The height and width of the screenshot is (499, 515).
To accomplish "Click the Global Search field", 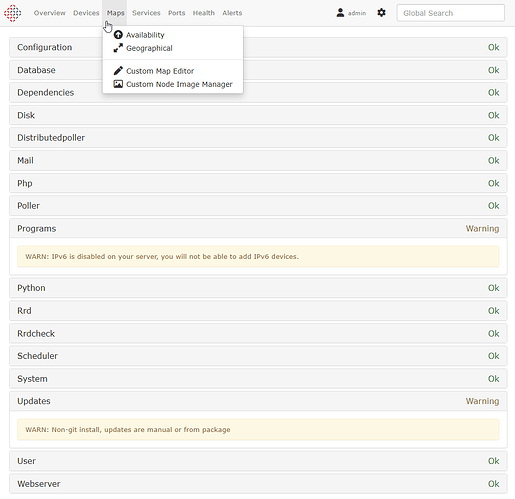I will 450,13.
